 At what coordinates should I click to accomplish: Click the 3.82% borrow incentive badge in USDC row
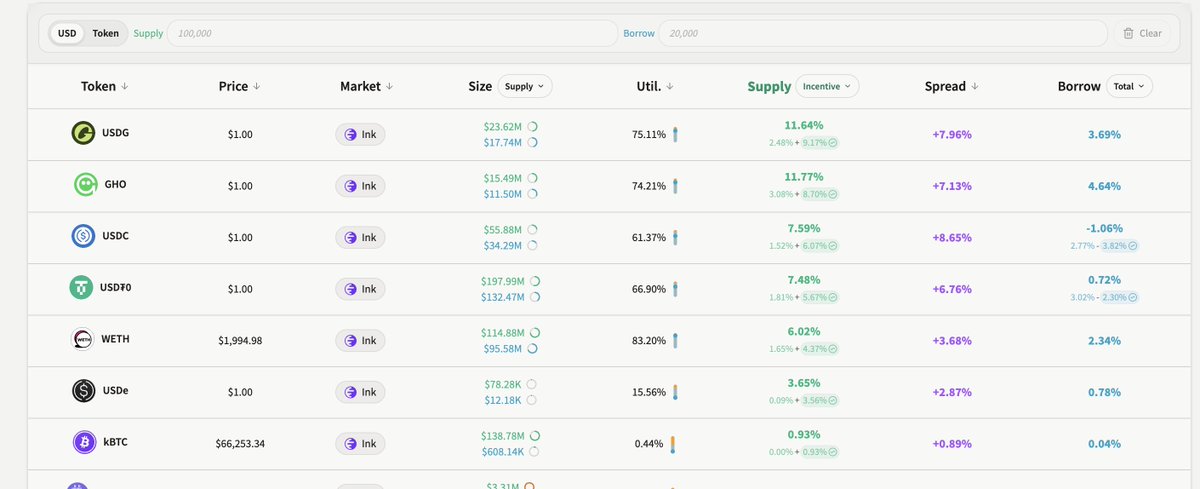[x=1120, y=246]
